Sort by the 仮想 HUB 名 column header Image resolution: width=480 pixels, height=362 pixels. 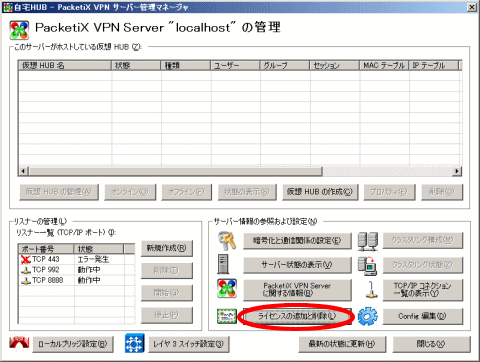point(65,65)
